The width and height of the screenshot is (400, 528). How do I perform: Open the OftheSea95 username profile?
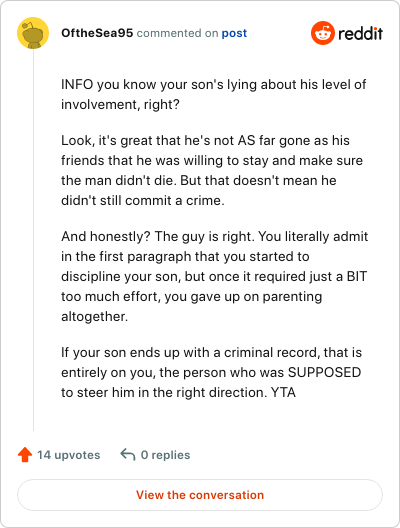[x=97, y=33]
